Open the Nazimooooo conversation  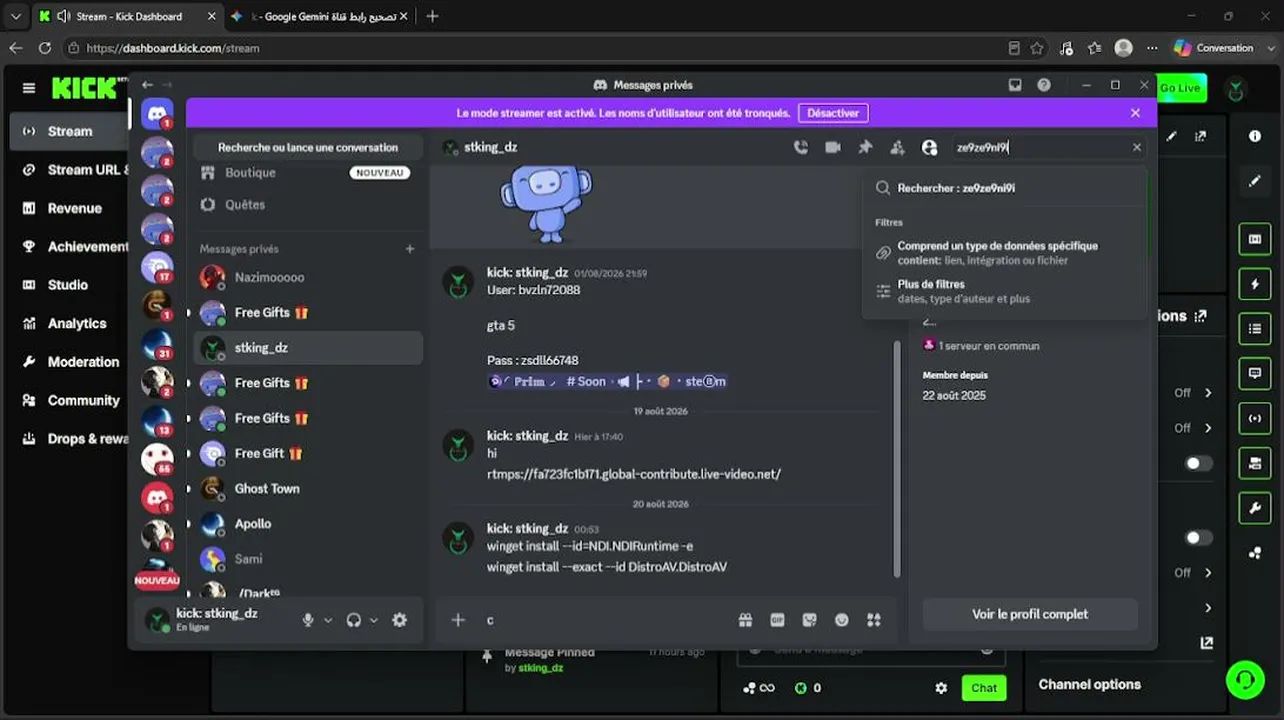307,277
